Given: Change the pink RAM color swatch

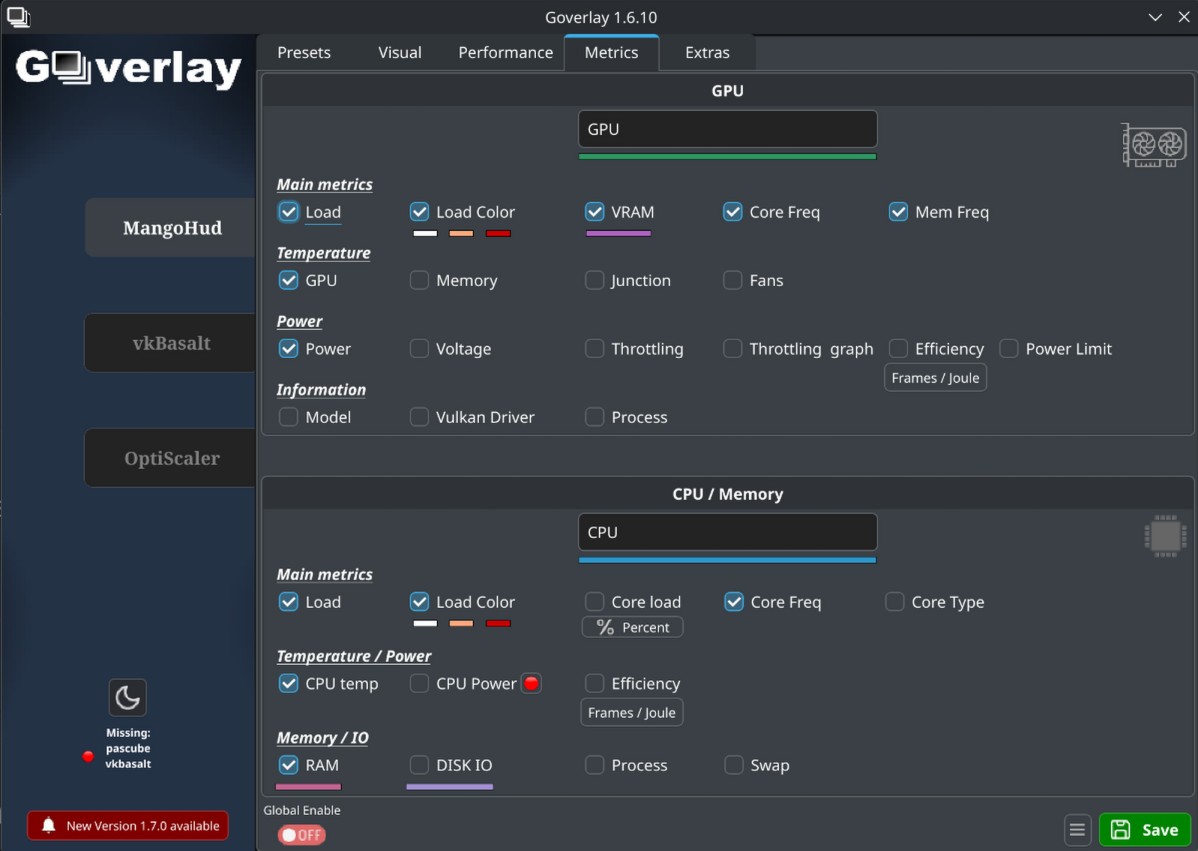Looking at the screenshot, I should click(x=309, y=787).
